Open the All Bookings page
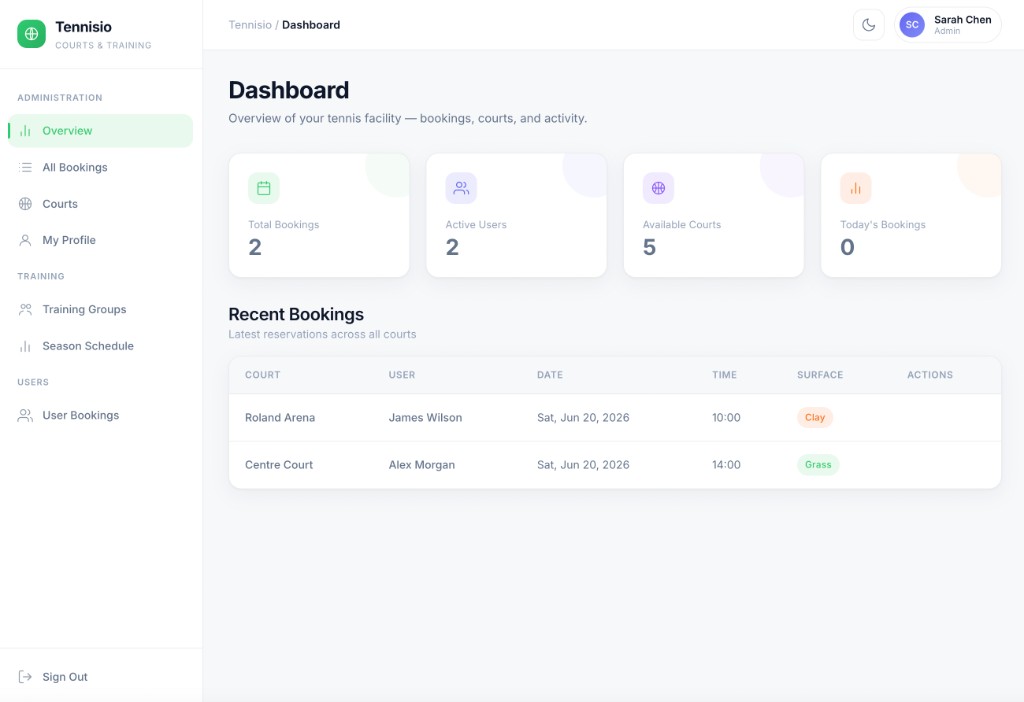Screen dimensions: 1024x702 point(101,167)
